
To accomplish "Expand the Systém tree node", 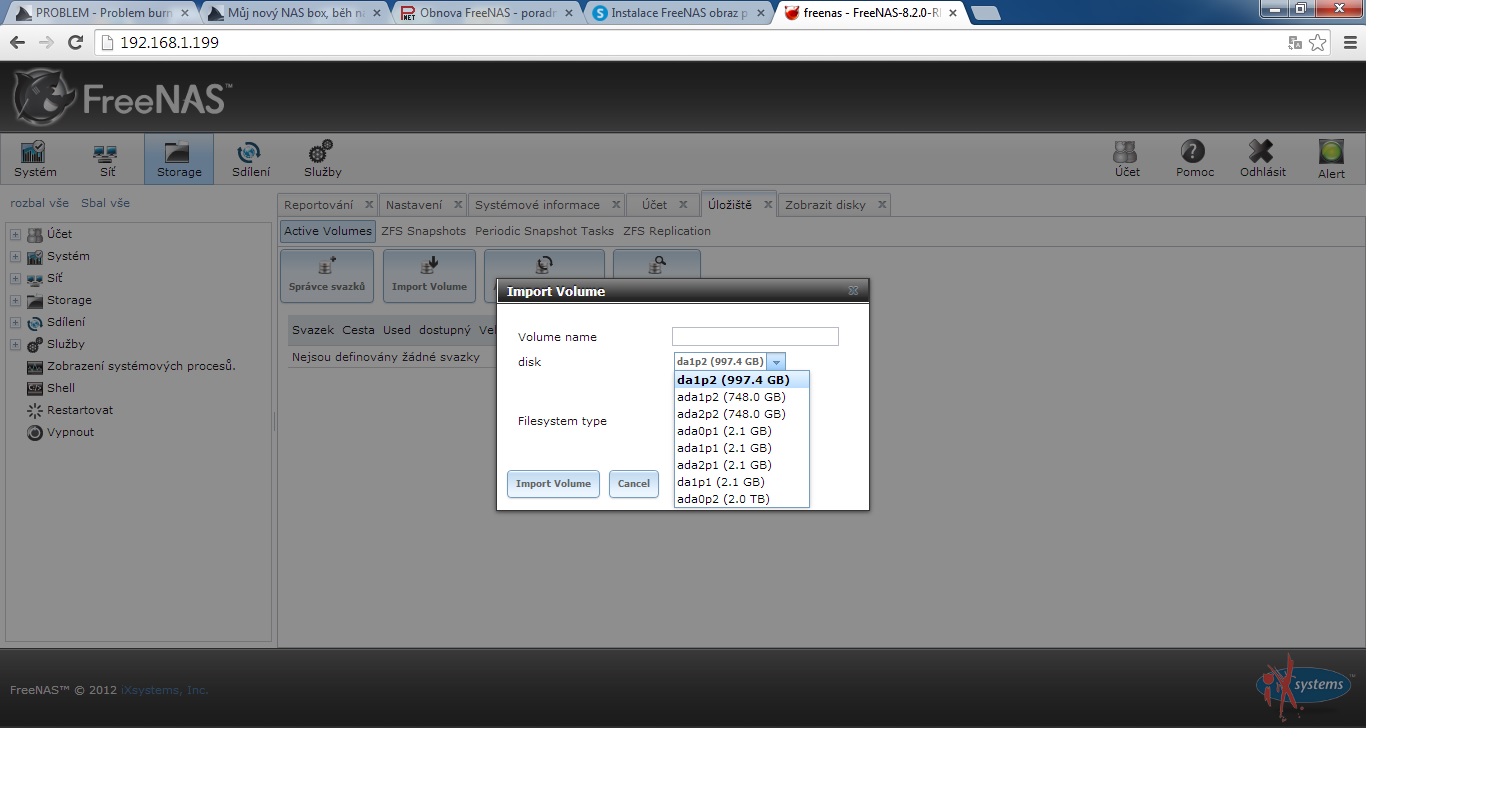I will coord(15,257).
